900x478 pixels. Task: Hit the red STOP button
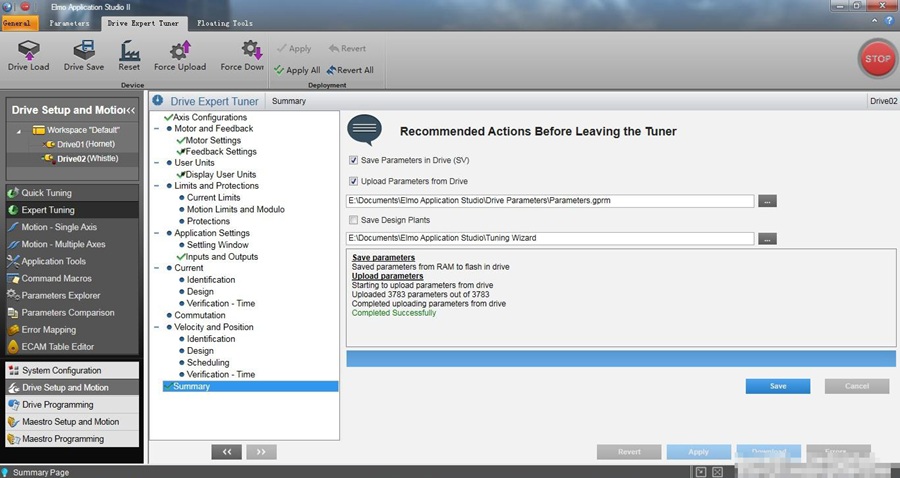(x=876, y=59)
